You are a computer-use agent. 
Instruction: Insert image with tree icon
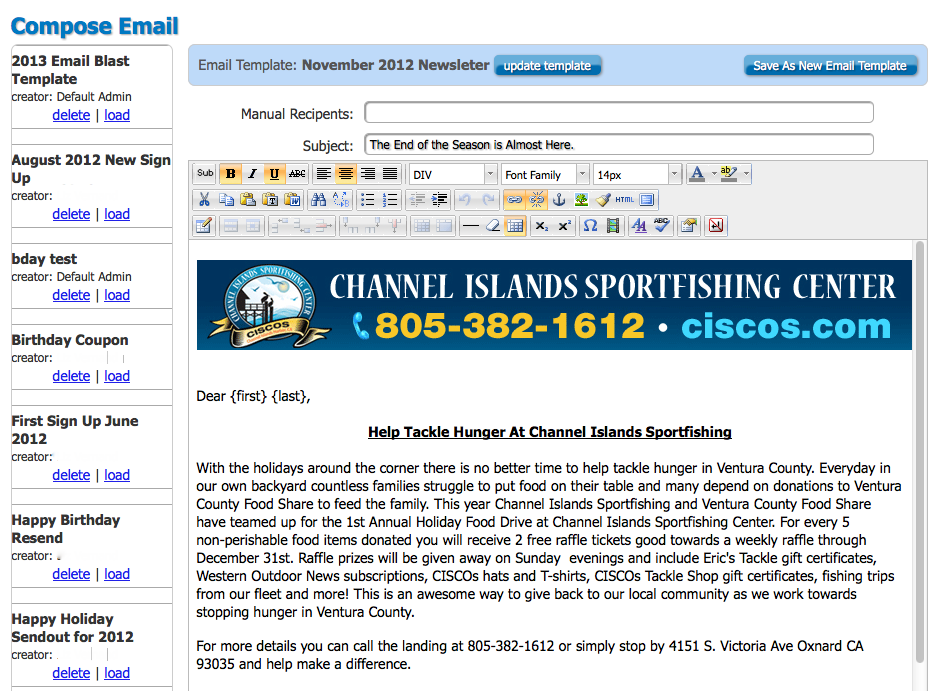pos(581,200)
